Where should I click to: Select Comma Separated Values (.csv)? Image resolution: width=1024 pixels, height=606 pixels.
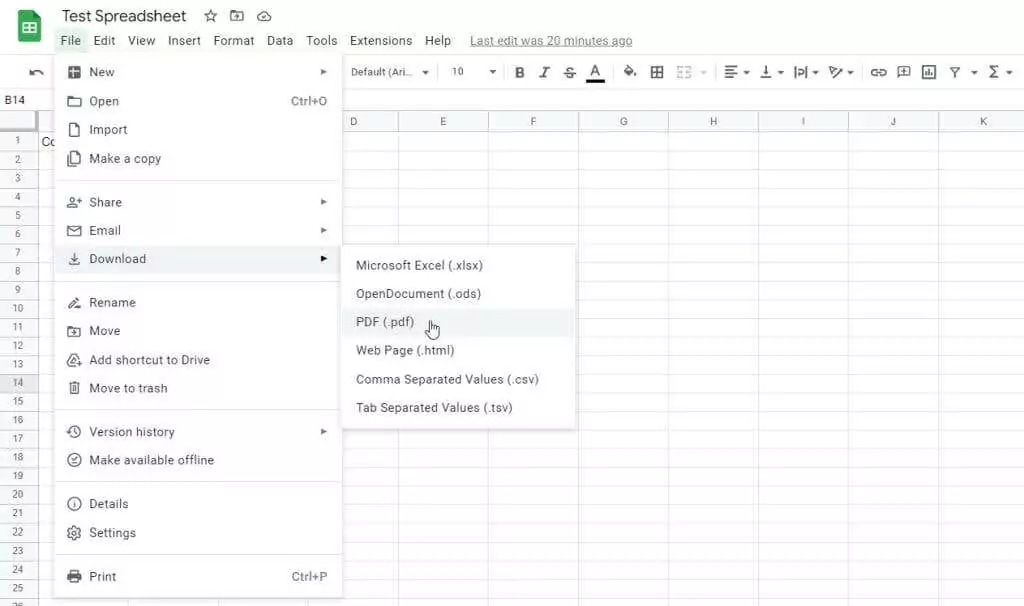pyautogui.click(x=447, y=379)
